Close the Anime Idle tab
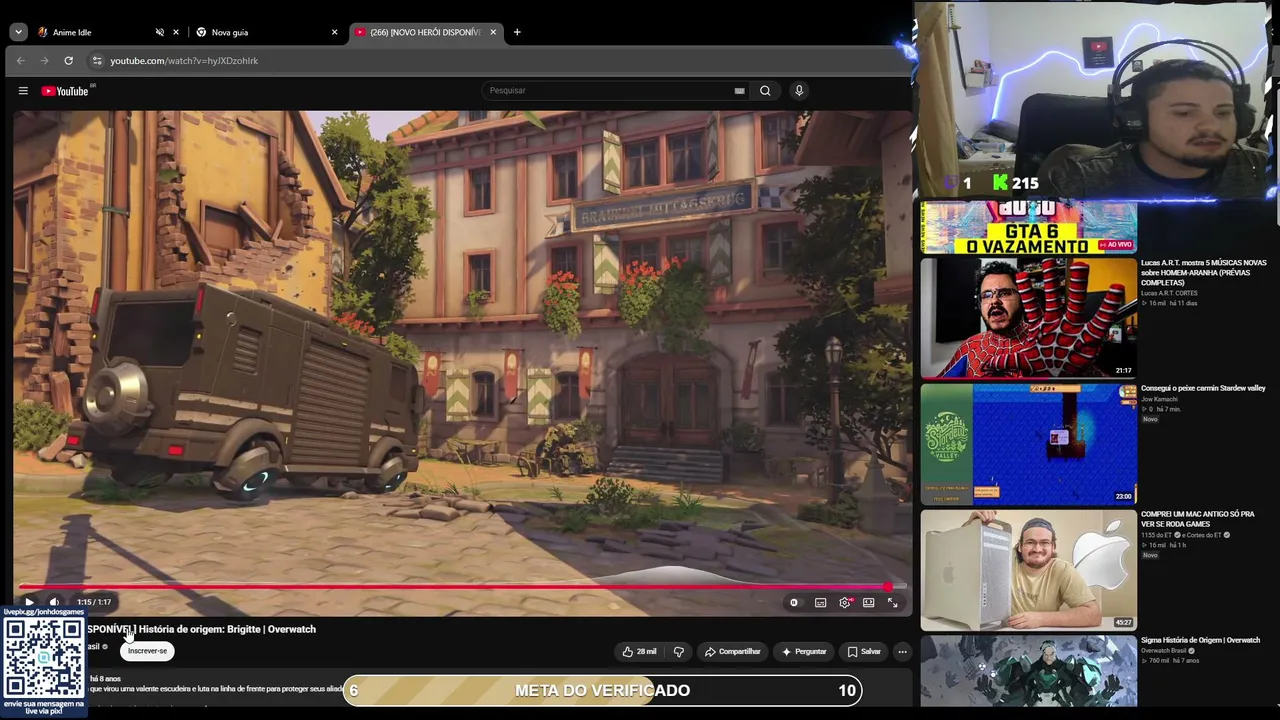The width and height of the screenshot is (1280, 720). [176, 32]
